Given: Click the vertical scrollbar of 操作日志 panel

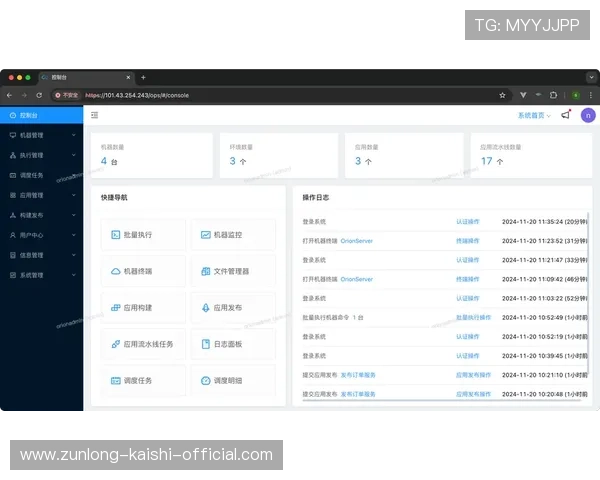Looking at the screenshot, I should [x=588, y=293].
